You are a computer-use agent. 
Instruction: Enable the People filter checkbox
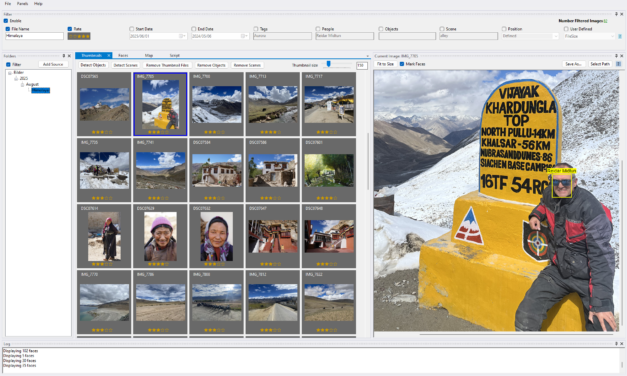(317, 29)
